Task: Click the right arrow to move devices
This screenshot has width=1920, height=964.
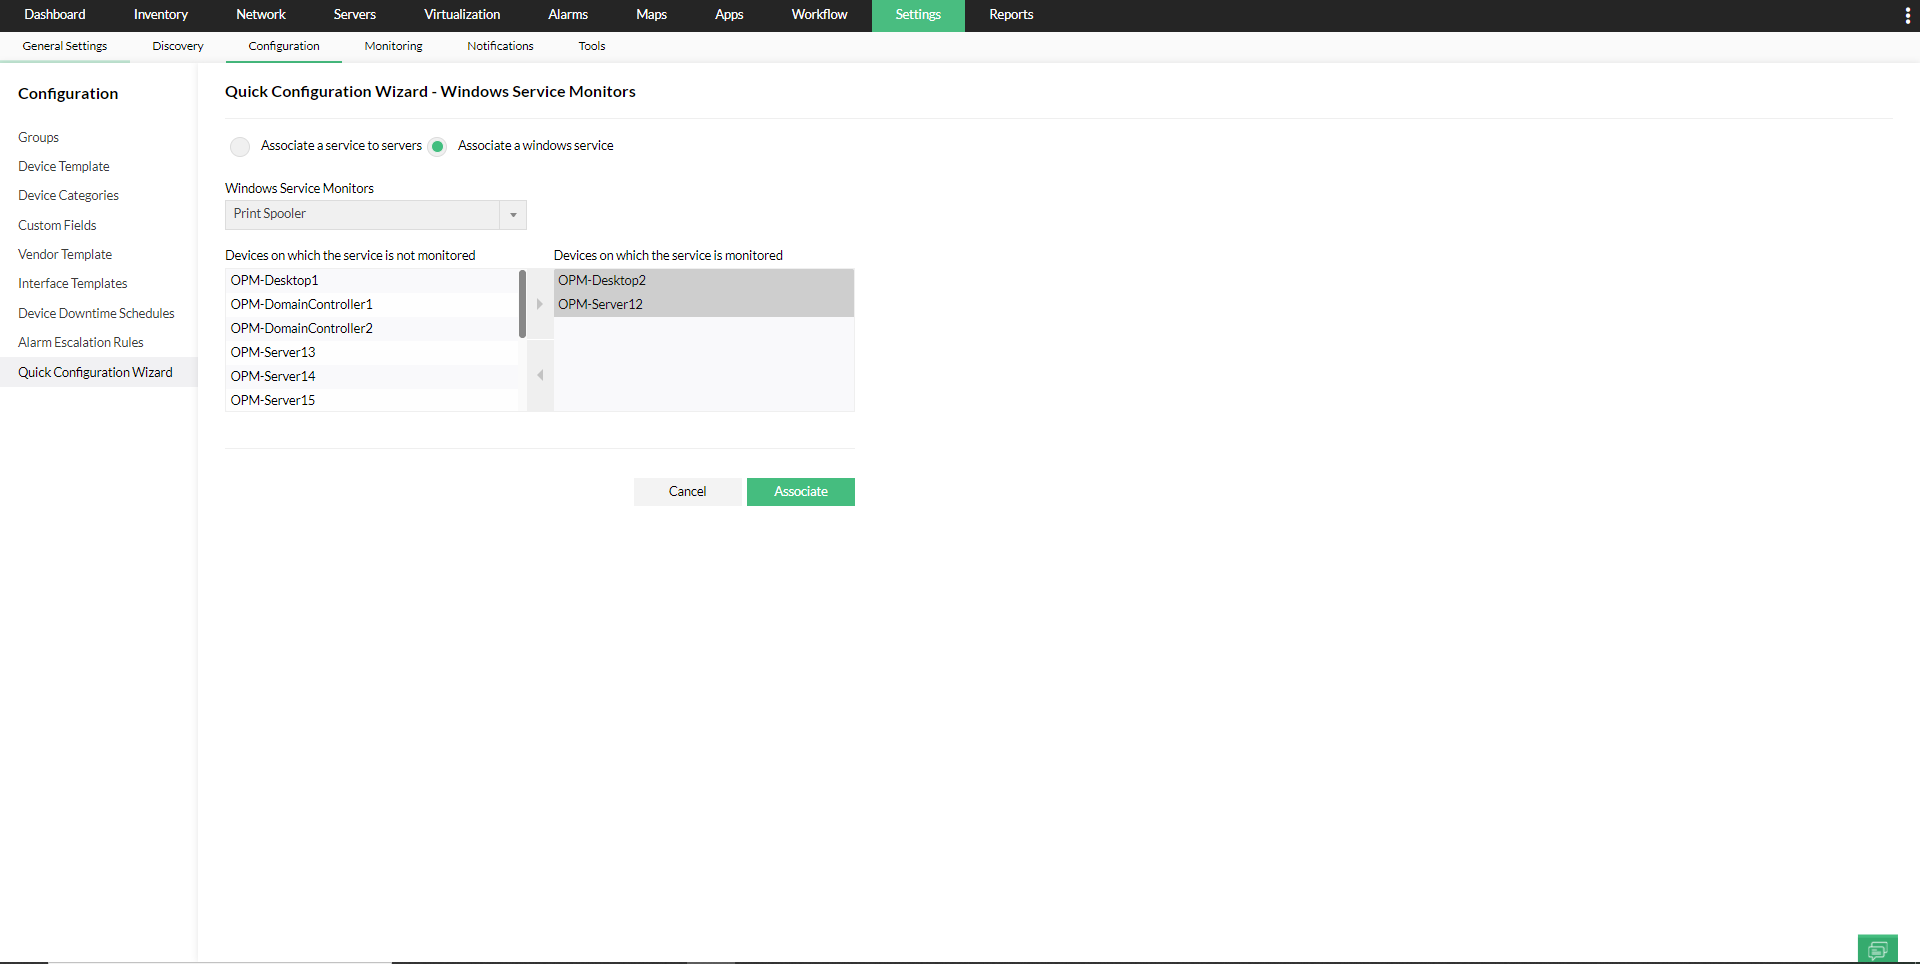Action: point(539,304)
